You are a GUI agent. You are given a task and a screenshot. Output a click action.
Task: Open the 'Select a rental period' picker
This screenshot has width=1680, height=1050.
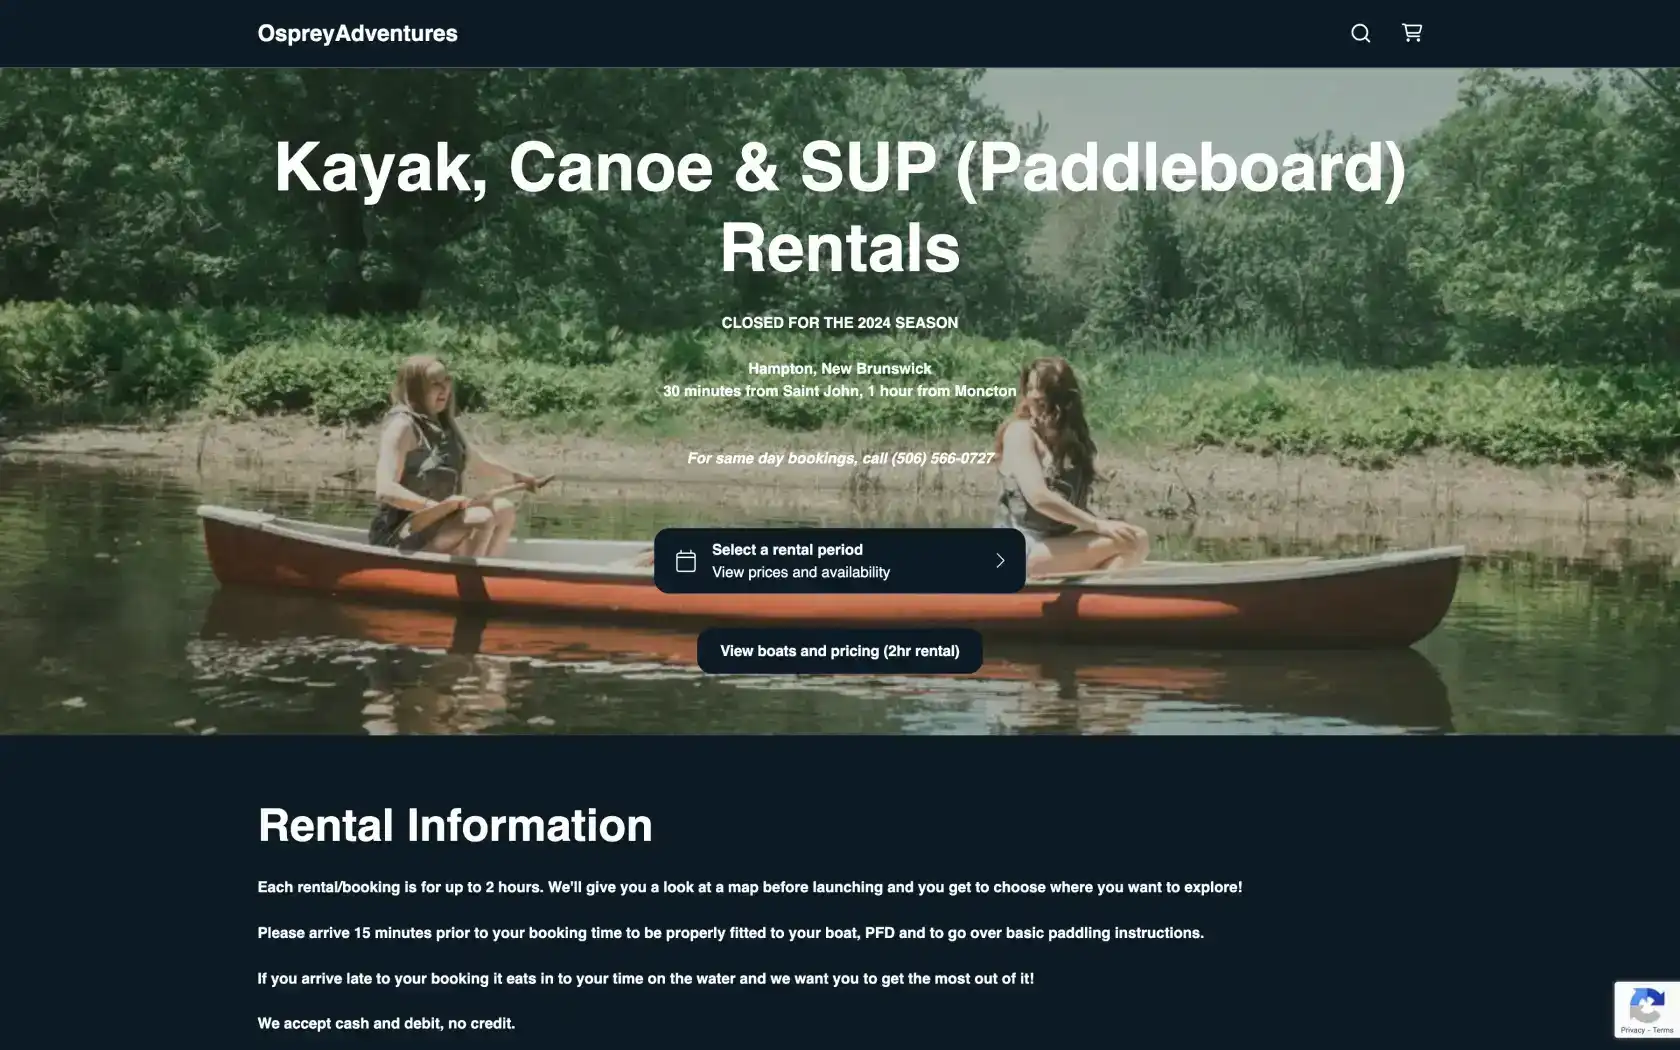[x=787, y=550]
